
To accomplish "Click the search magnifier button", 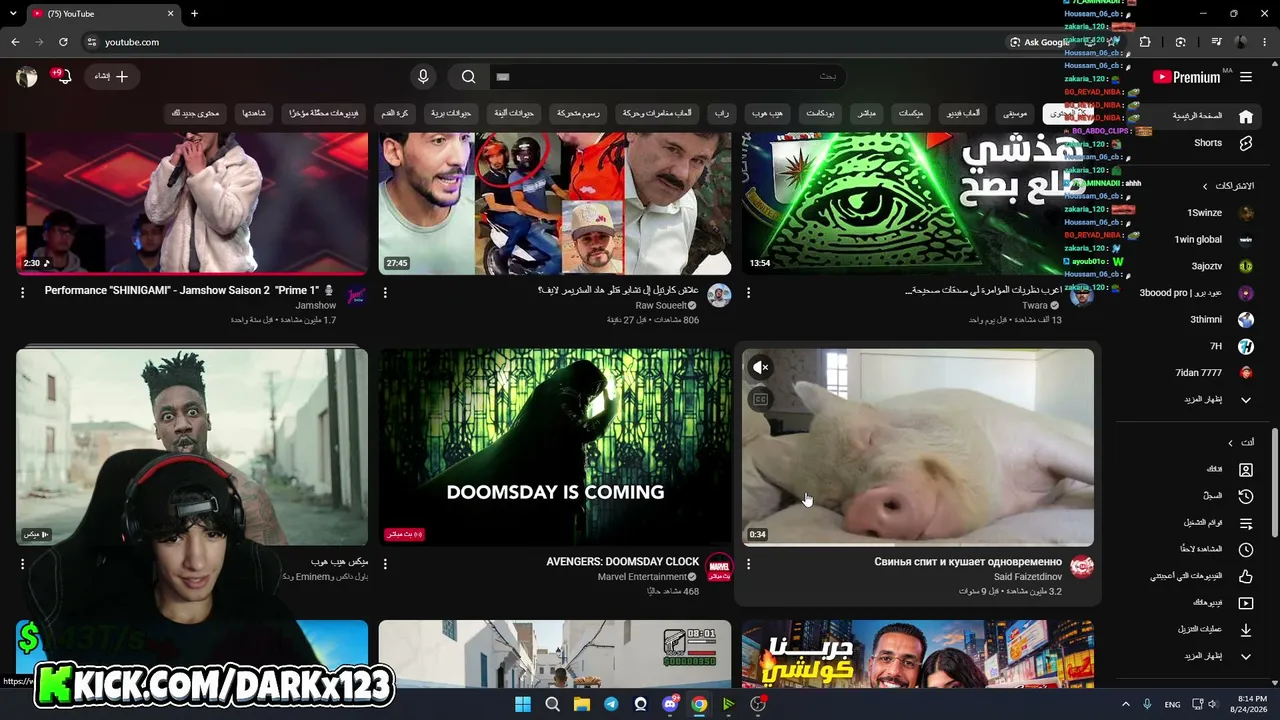I will point(468,77).
